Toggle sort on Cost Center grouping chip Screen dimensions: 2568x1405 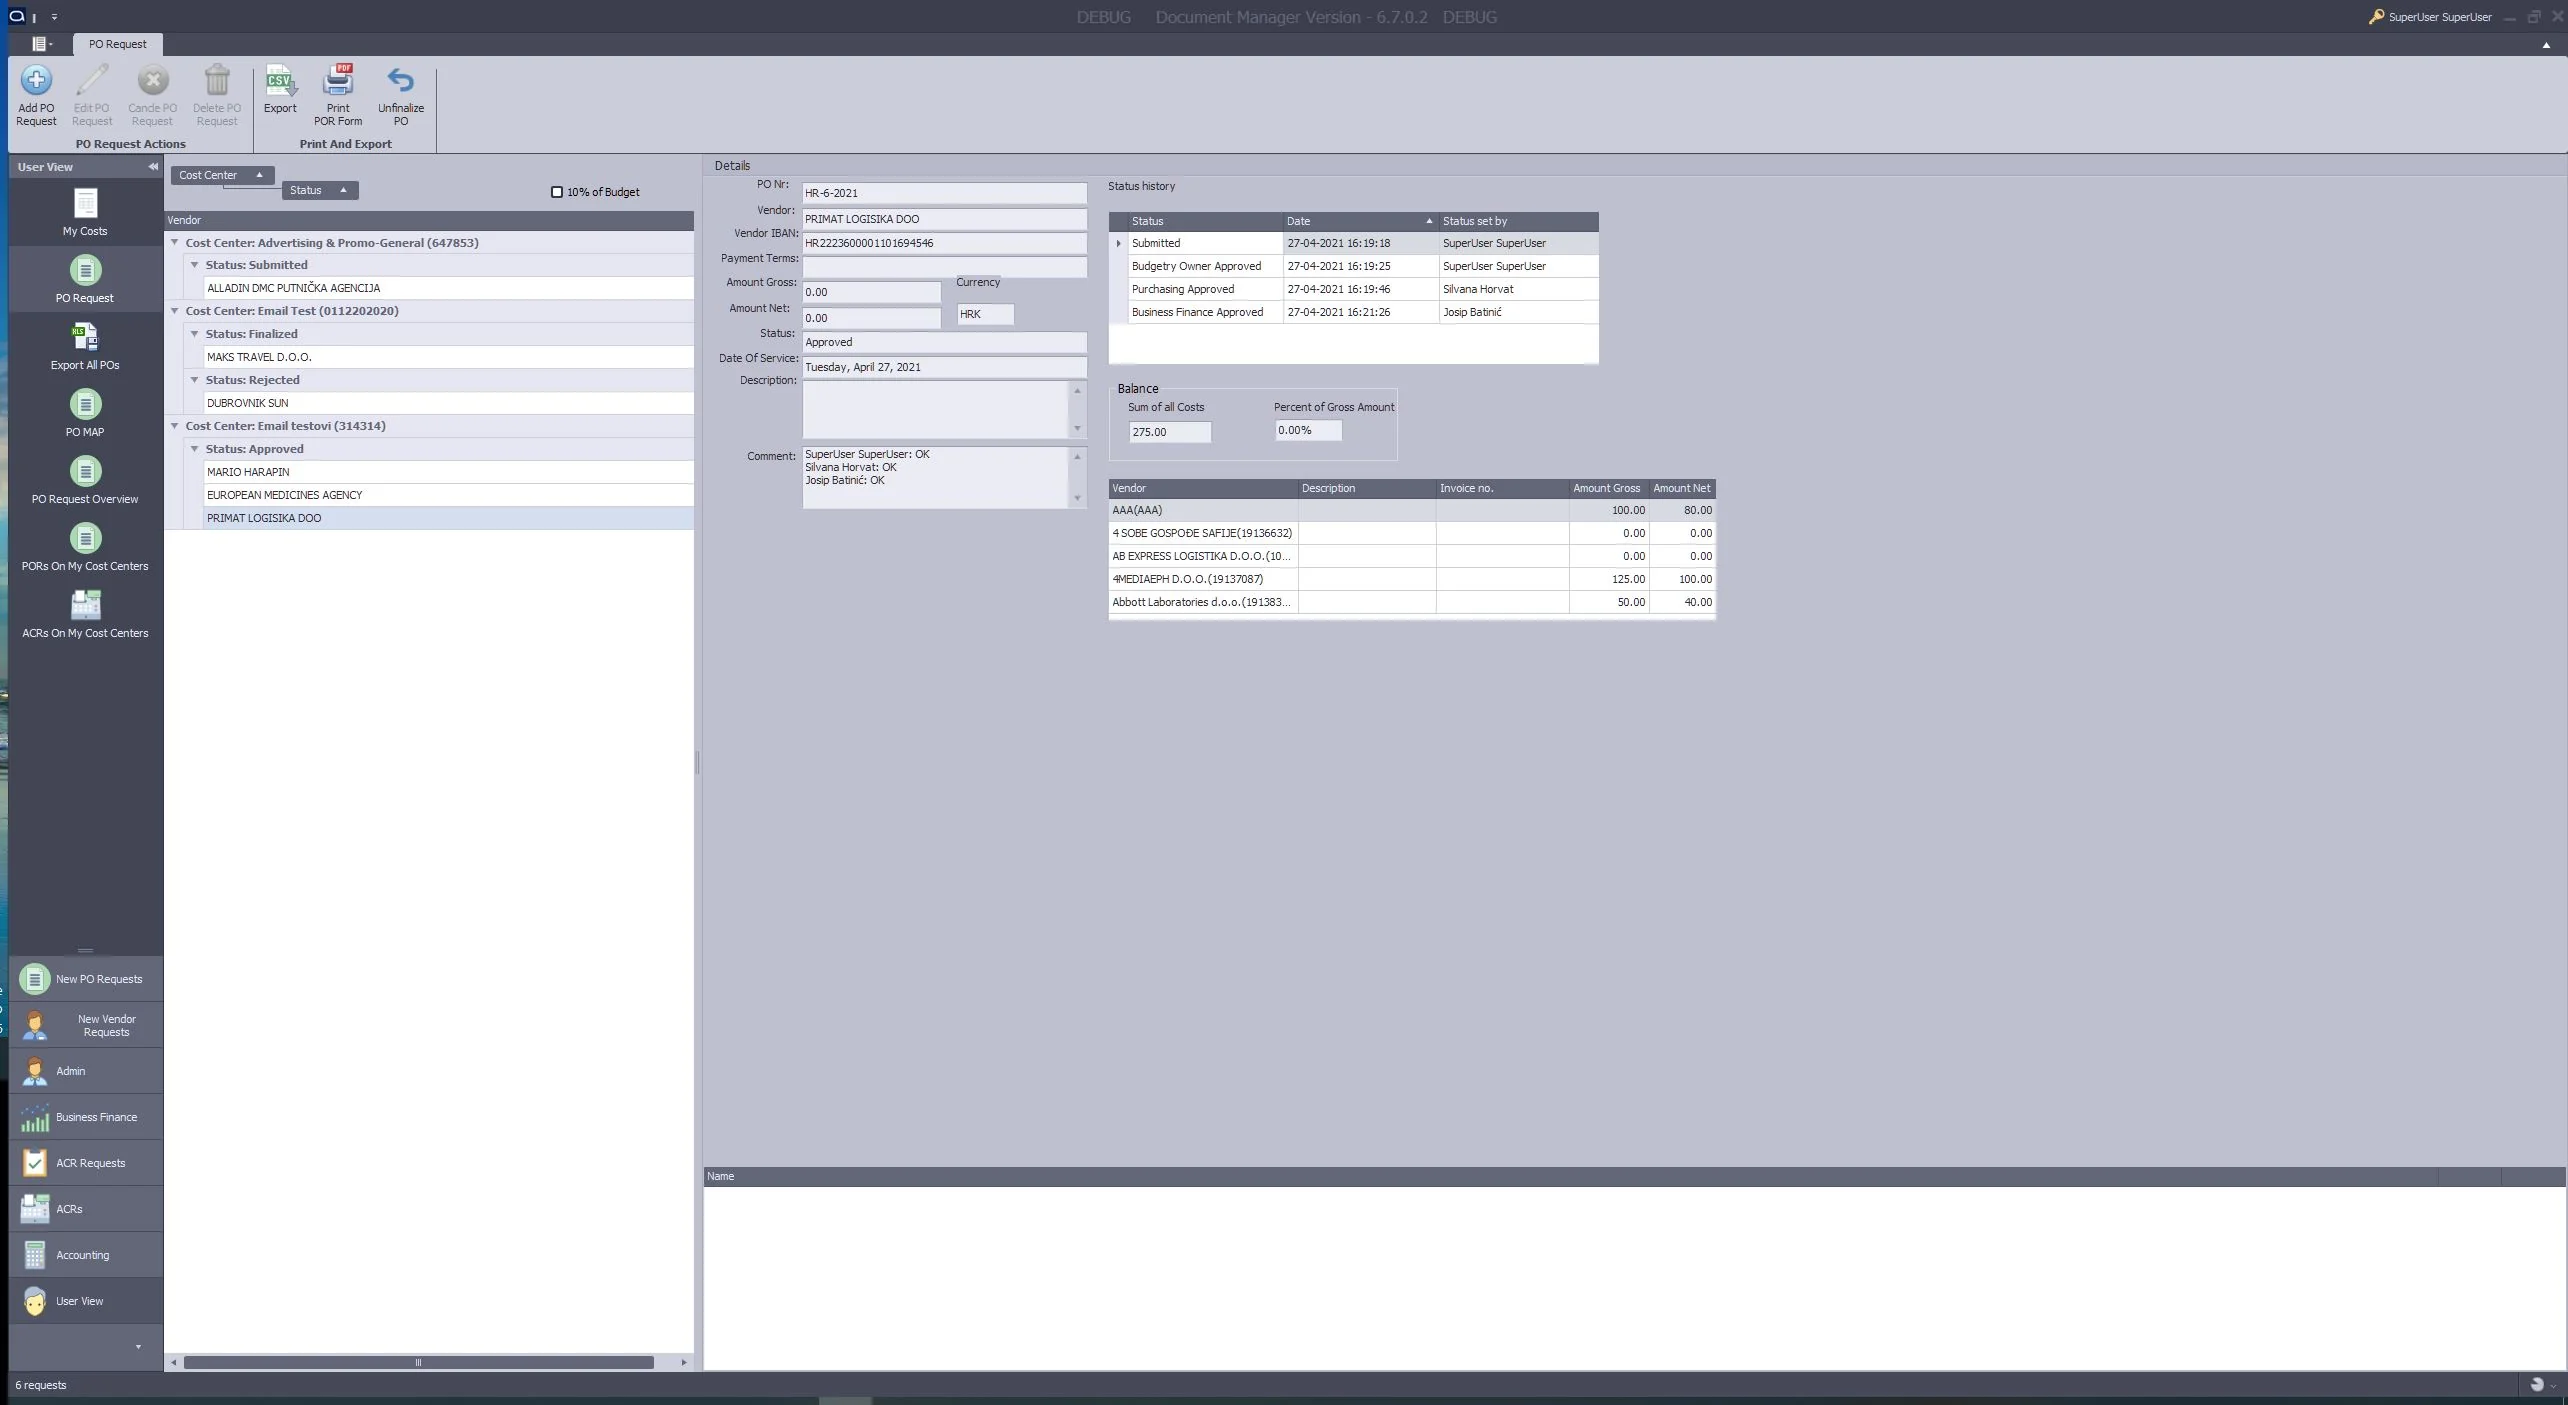(x=222, y=175)
